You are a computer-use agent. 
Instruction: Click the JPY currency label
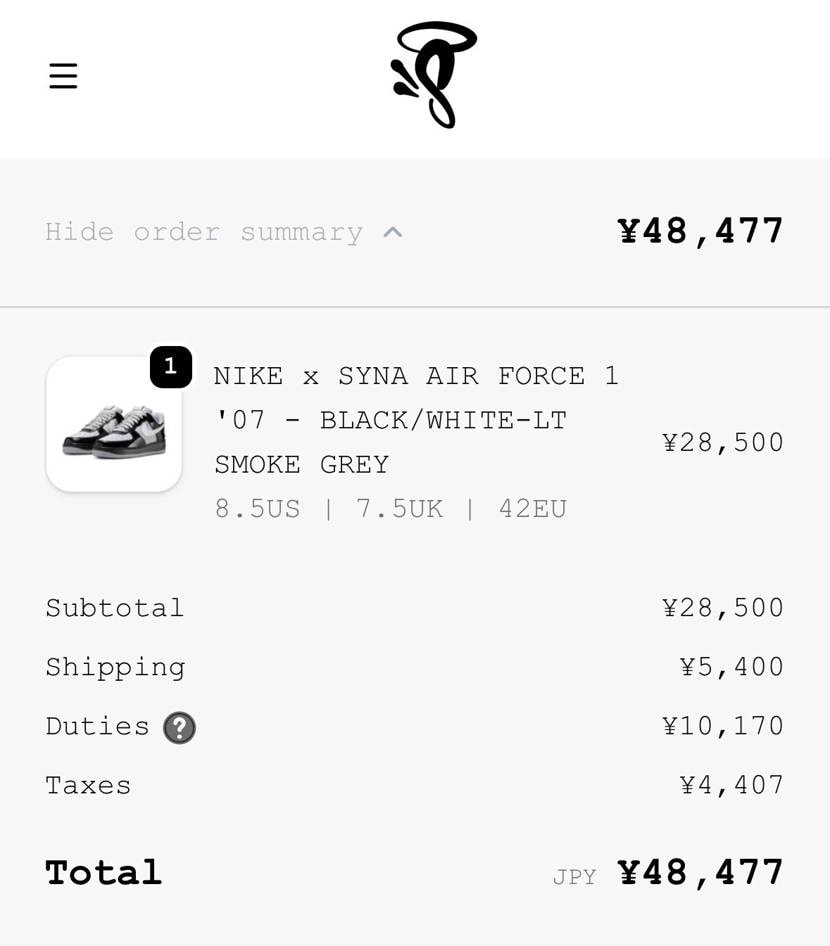click(574, 877)
